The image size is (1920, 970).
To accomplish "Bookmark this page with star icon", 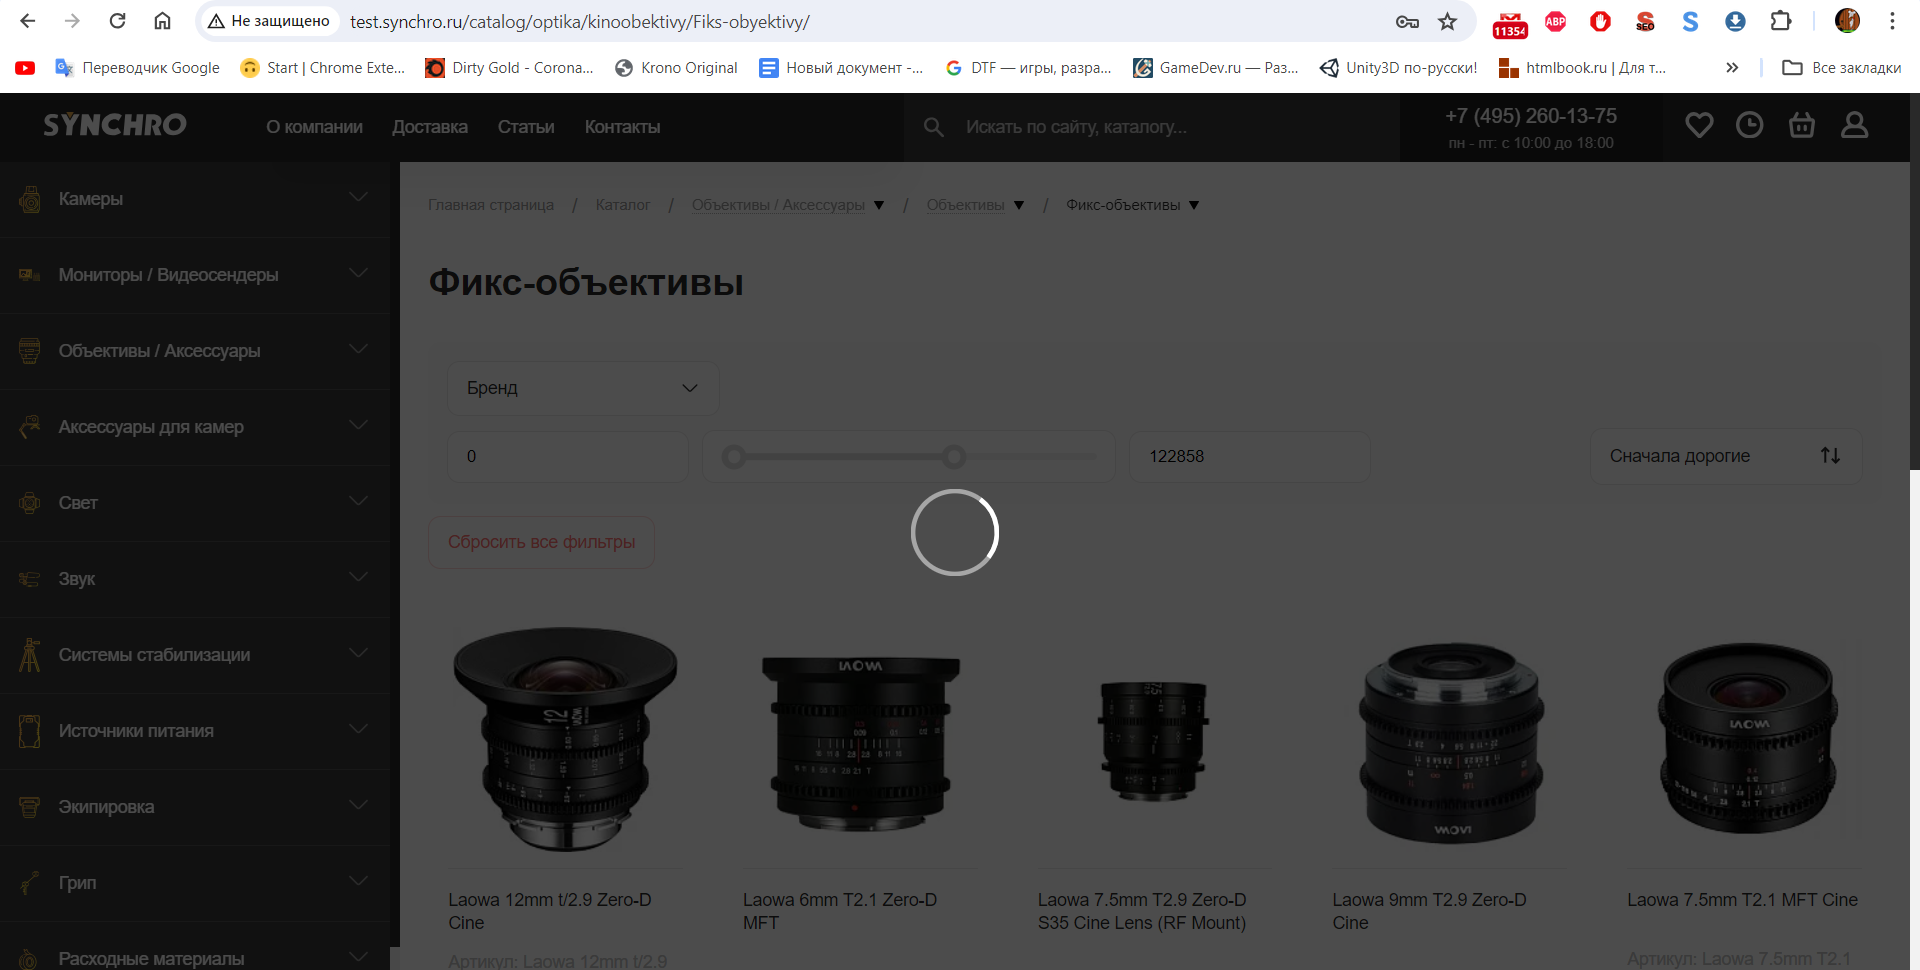I will [1447, 22].
